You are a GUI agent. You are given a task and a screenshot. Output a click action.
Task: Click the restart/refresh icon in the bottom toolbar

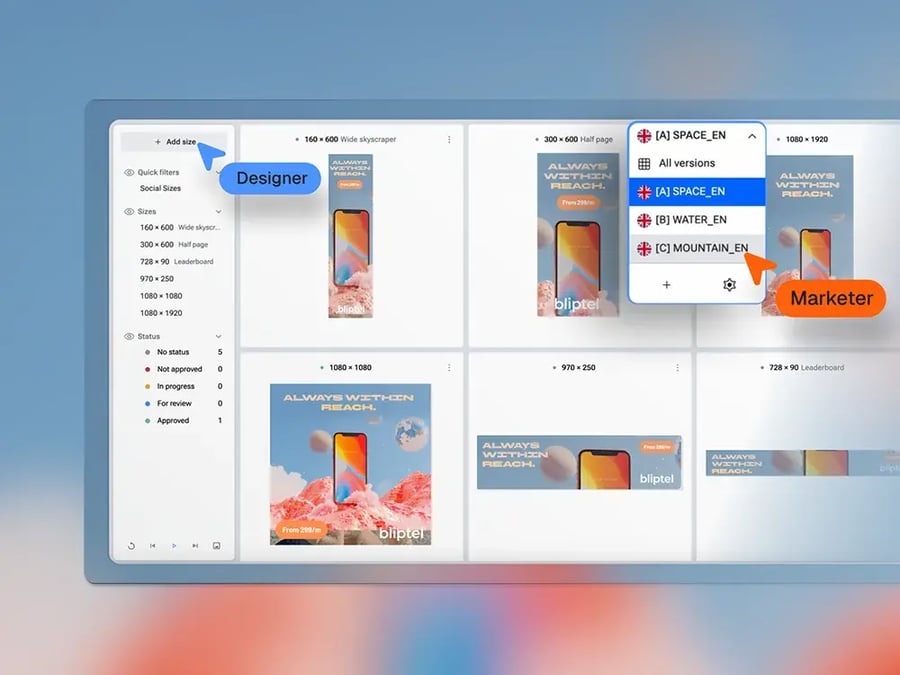[x=131, y=546]
